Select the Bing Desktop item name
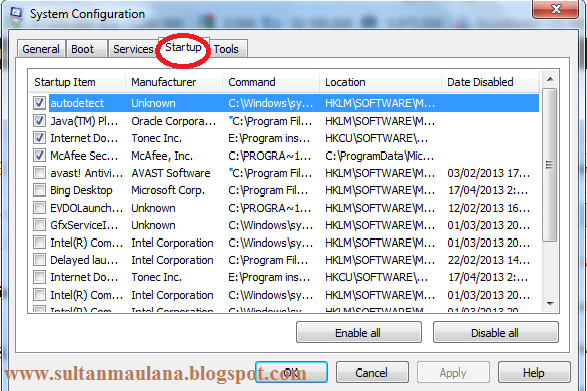This screenshot has height=391, width=587. pos(81,190)
